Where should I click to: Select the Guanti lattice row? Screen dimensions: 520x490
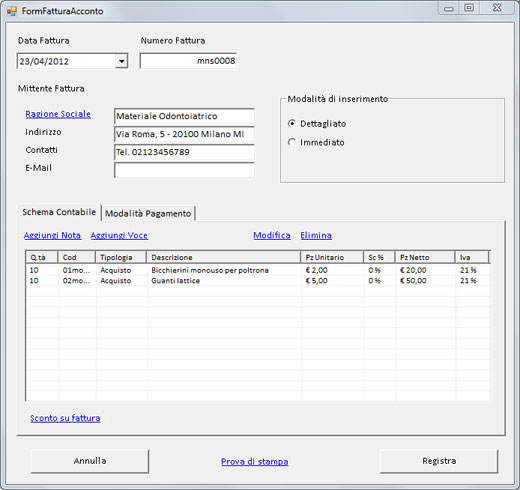258,281
